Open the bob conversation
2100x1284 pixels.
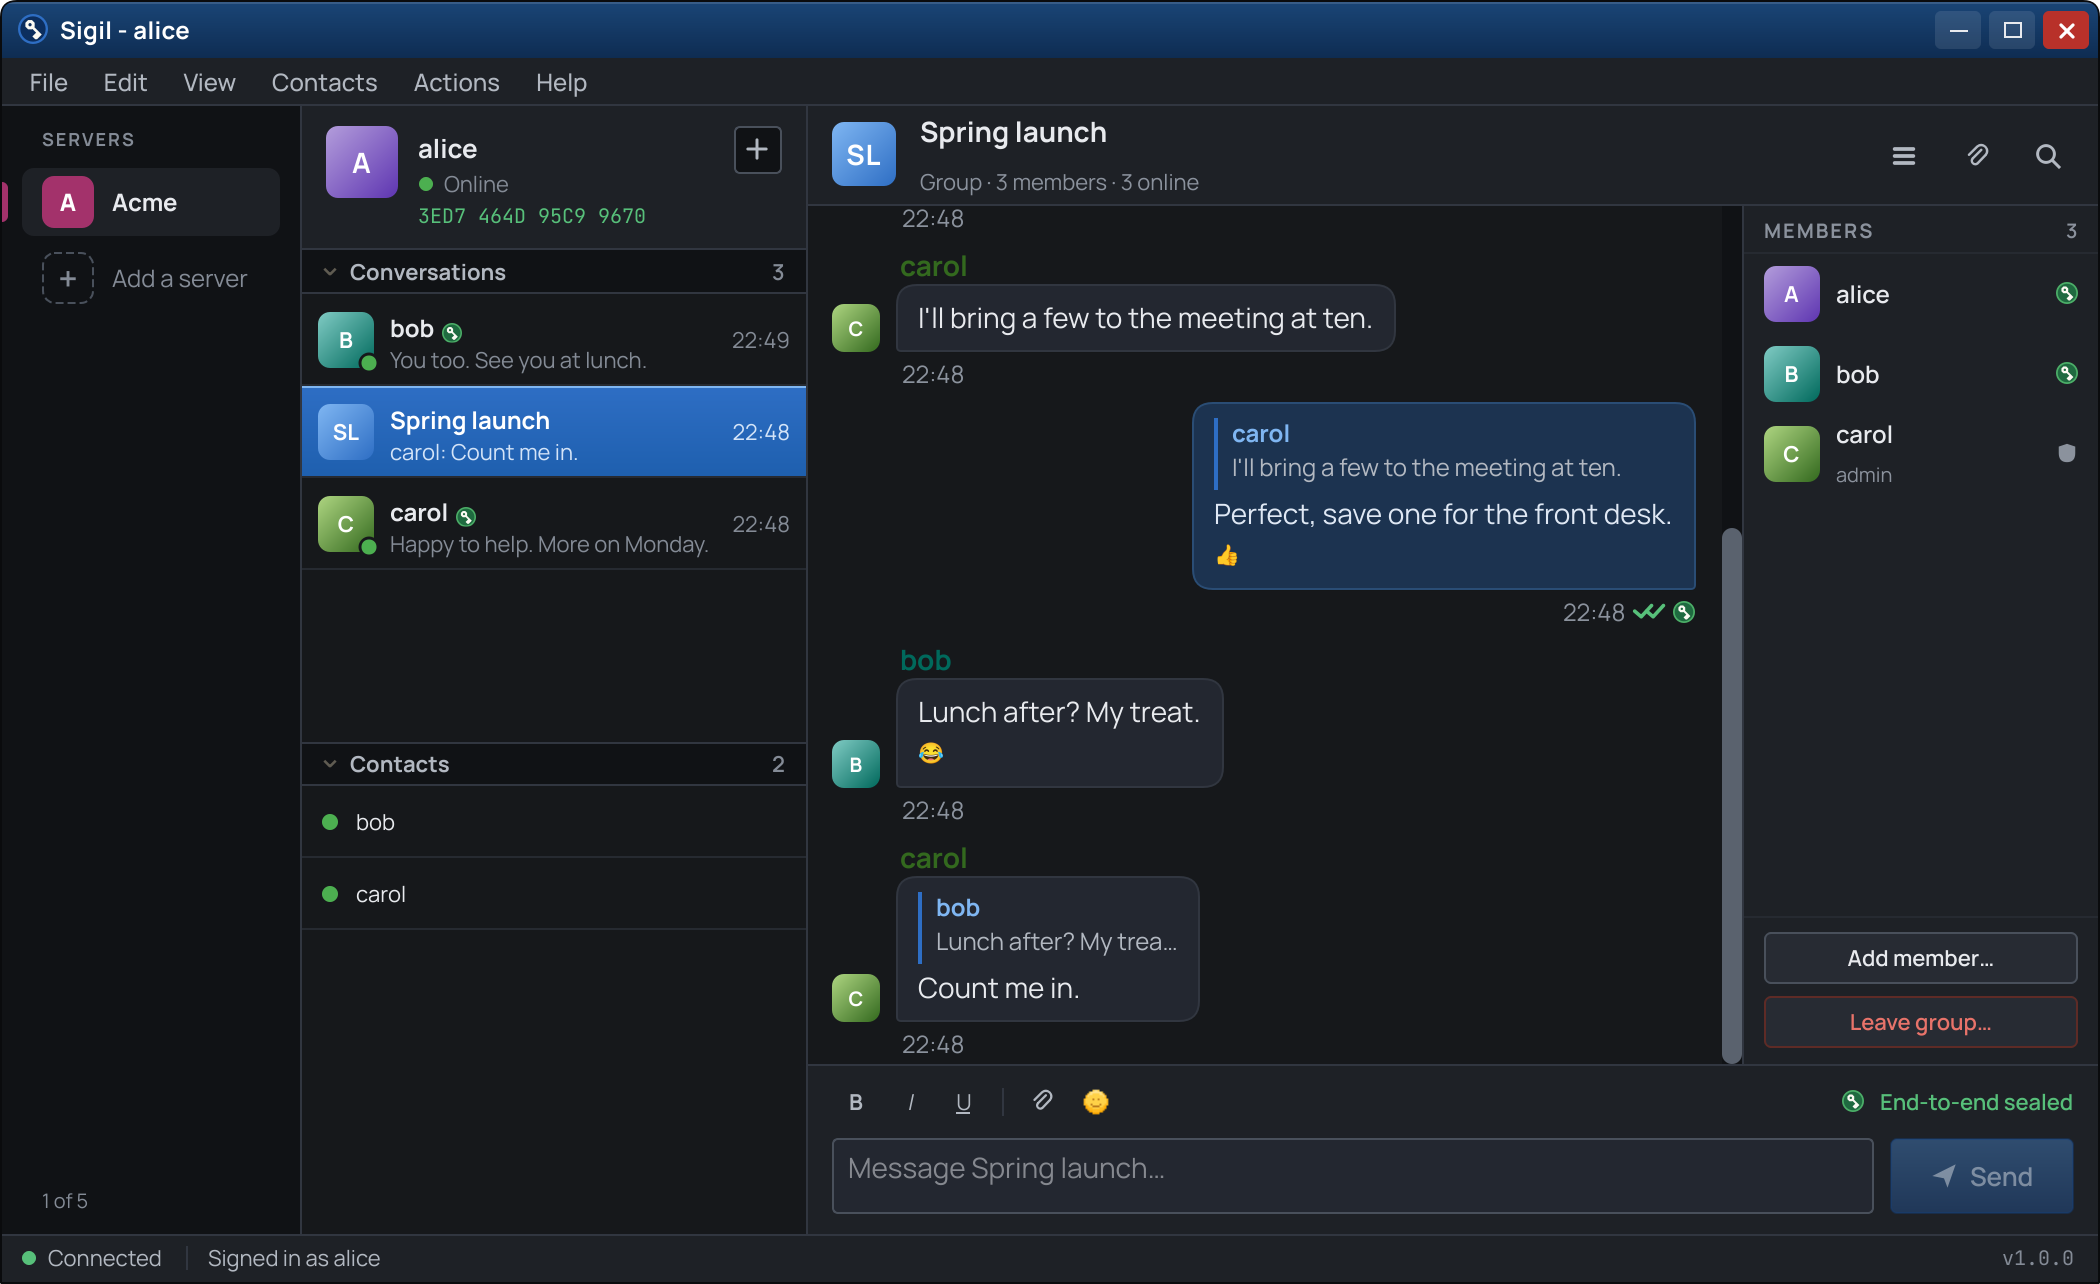[x=554, y=340]
